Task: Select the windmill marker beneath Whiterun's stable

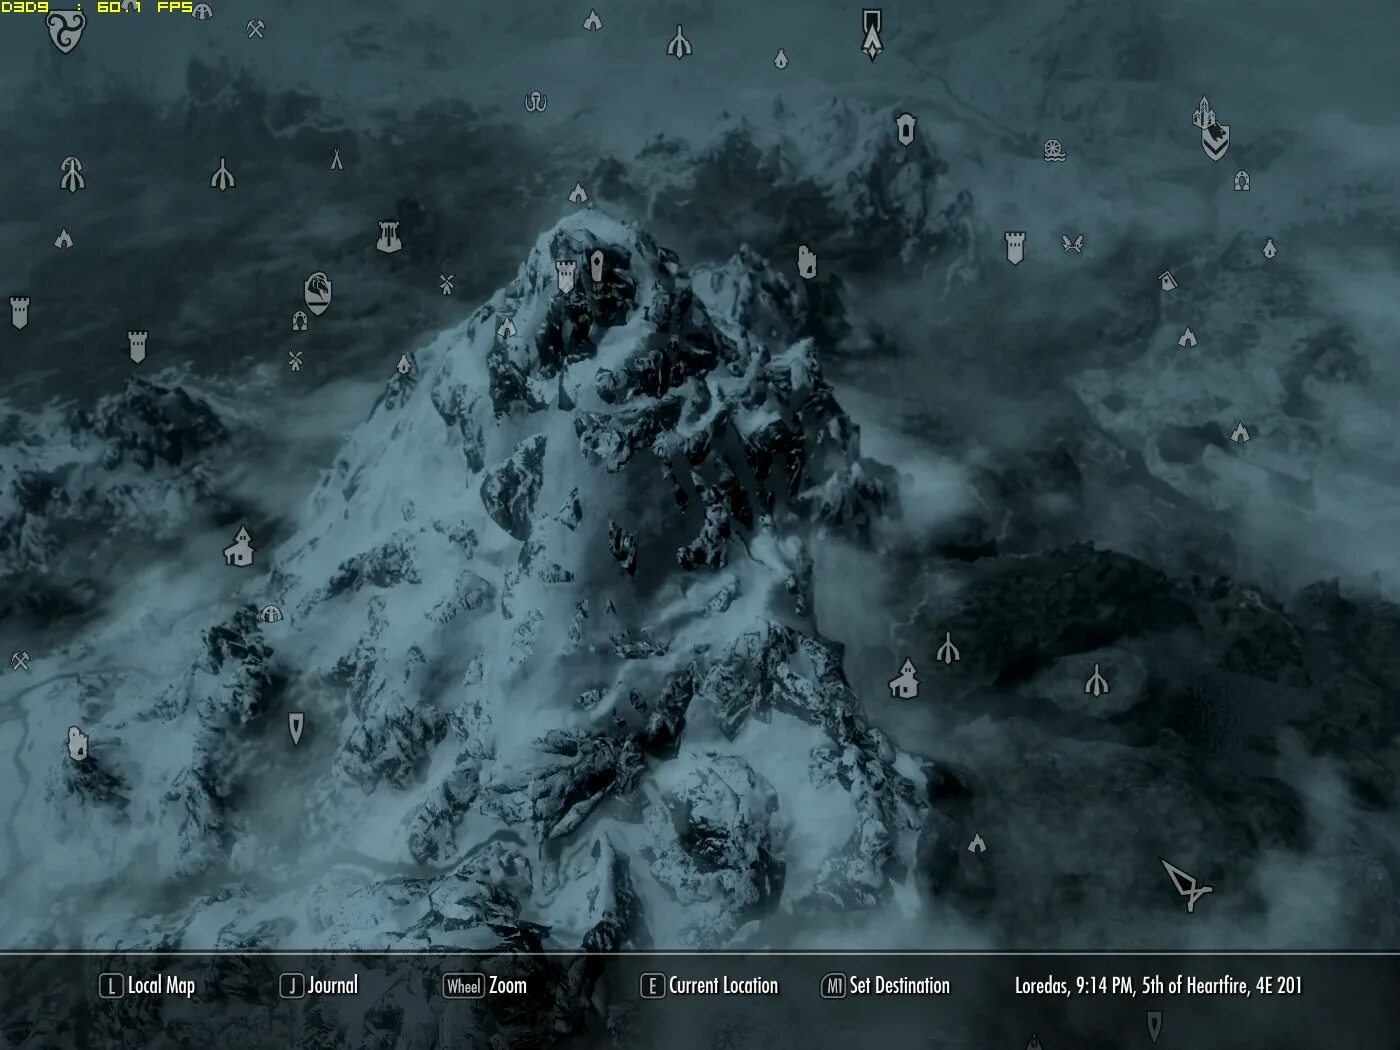Action: pyautogui.click(x=295, y=360)
